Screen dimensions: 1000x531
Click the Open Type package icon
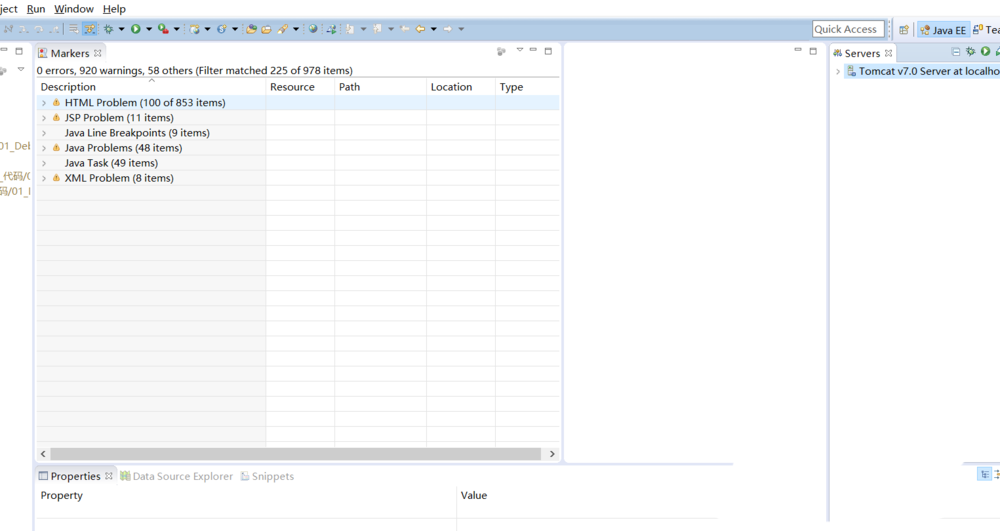tap(251, 29)
